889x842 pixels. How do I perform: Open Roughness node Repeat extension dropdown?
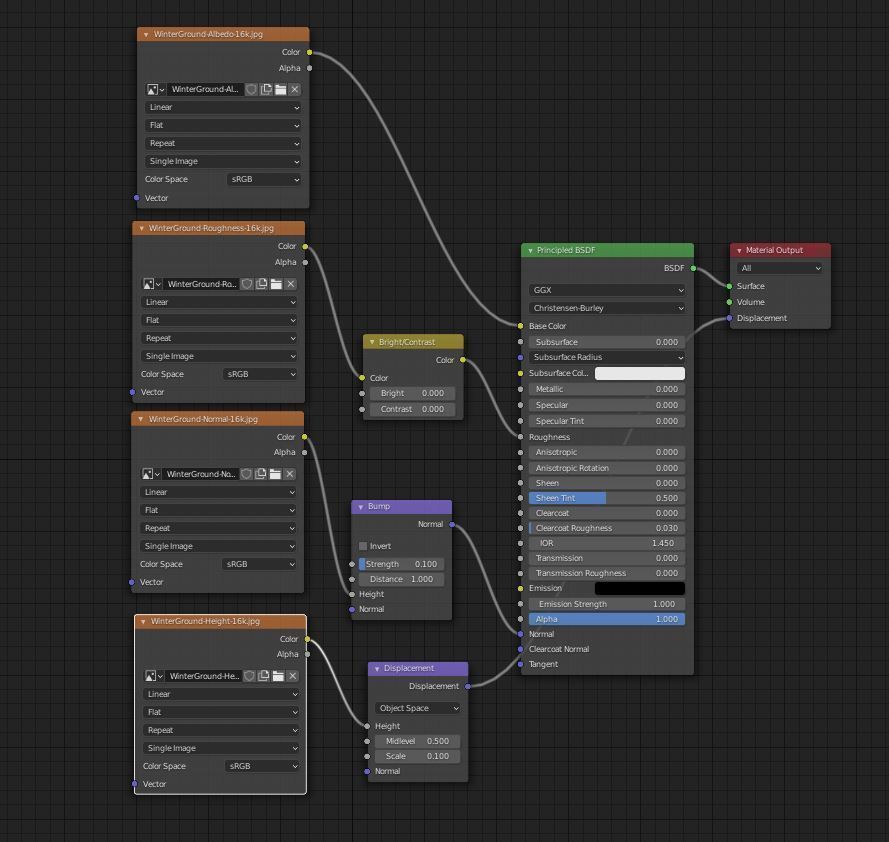[219, 339]
